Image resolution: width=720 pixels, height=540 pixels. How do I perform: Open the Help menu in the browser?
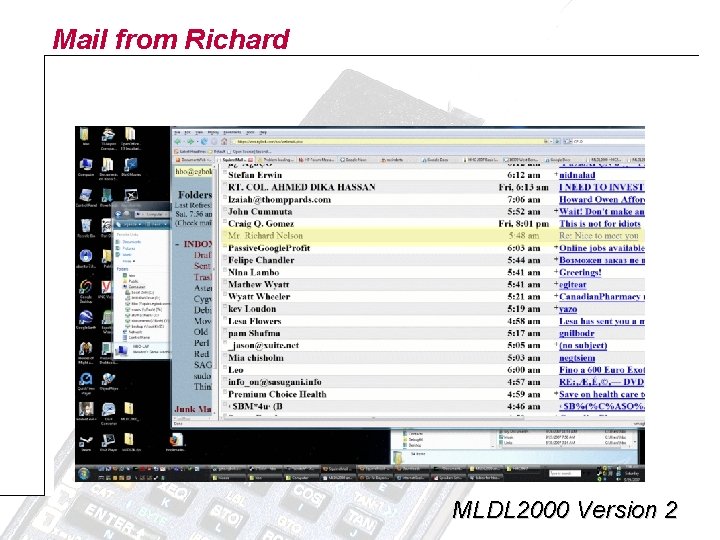pos(264,132)
